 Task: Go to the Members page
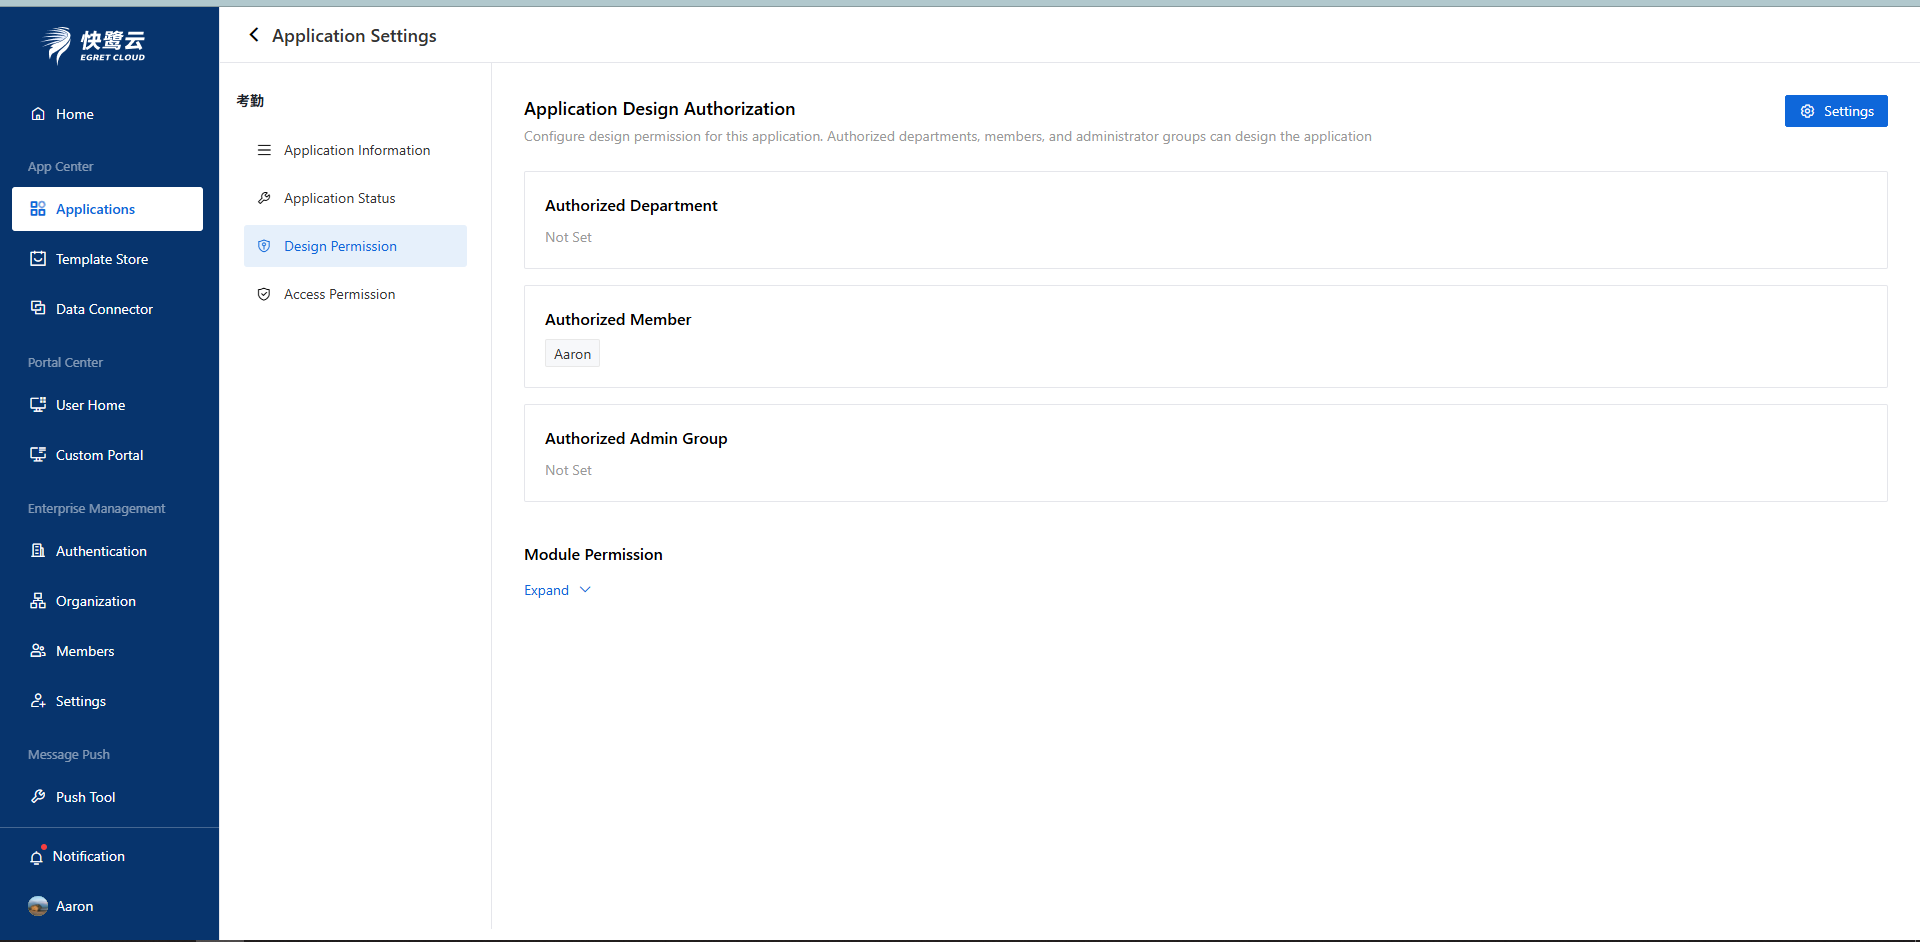[x=85, y=651]
